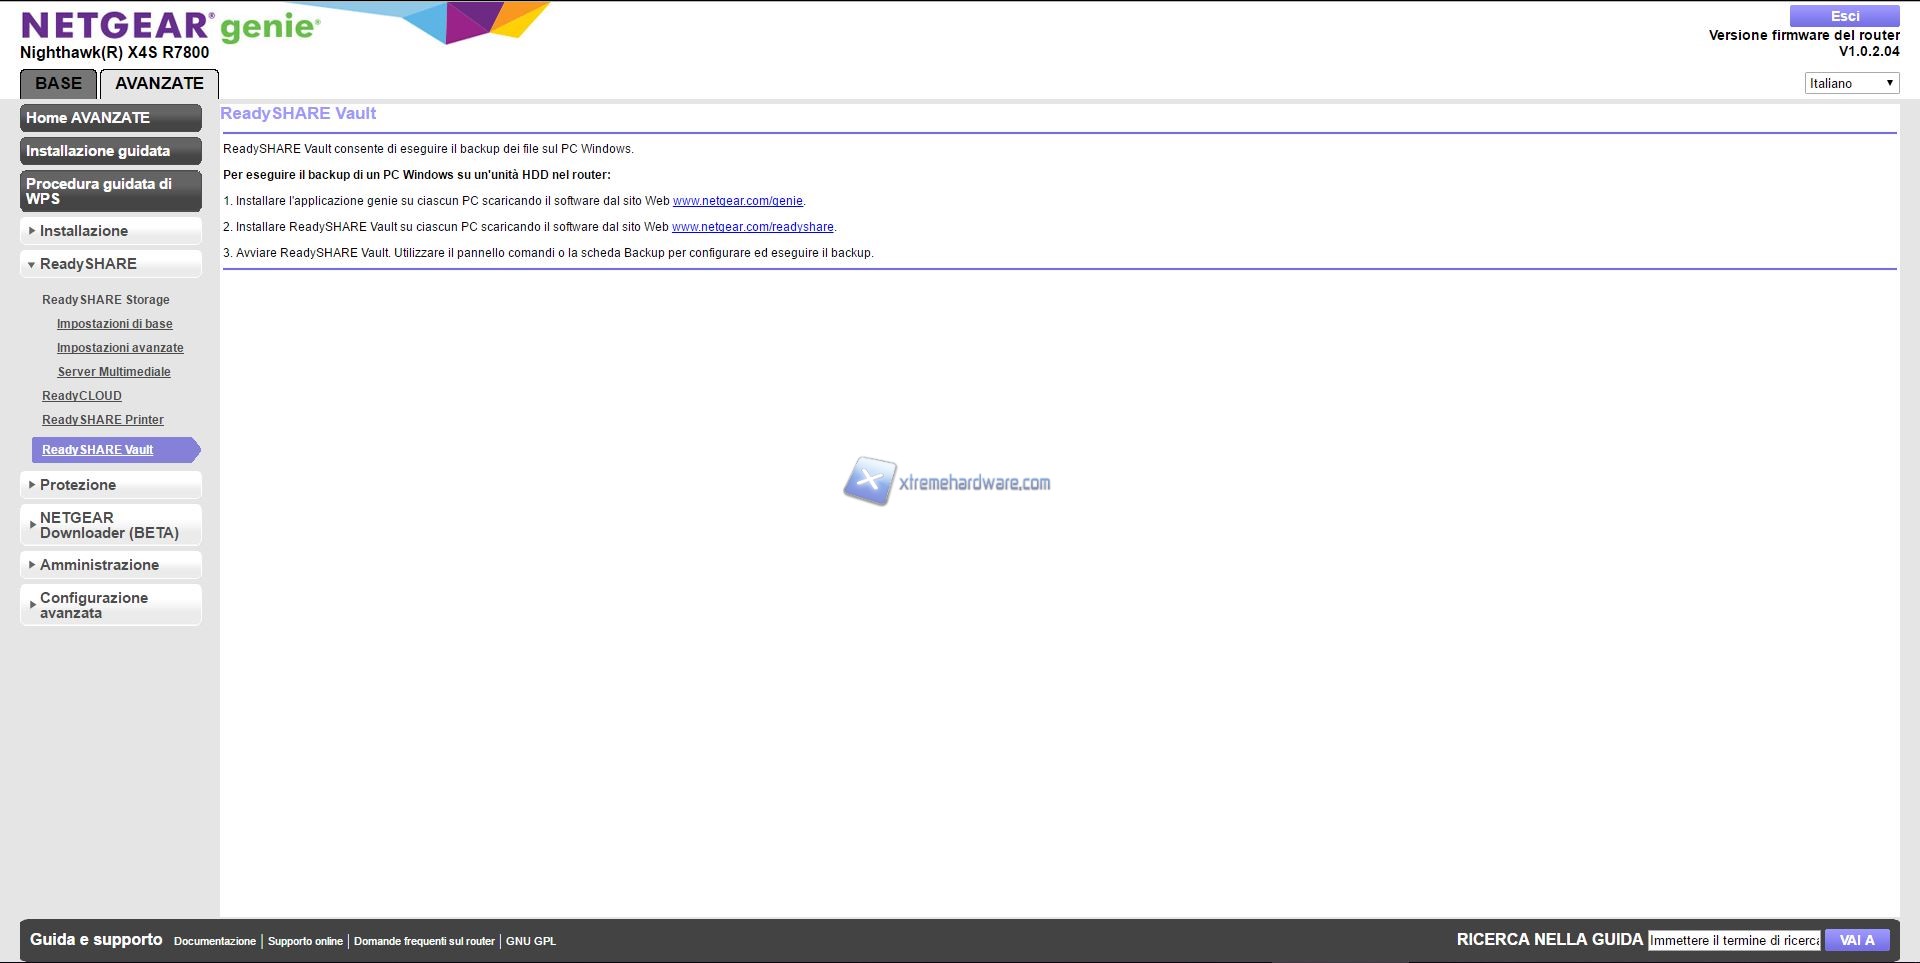Follow the www.netgear.com/readyshare link
The width and height of the screenshot is (1920, 963).
[x=752, y=227]
